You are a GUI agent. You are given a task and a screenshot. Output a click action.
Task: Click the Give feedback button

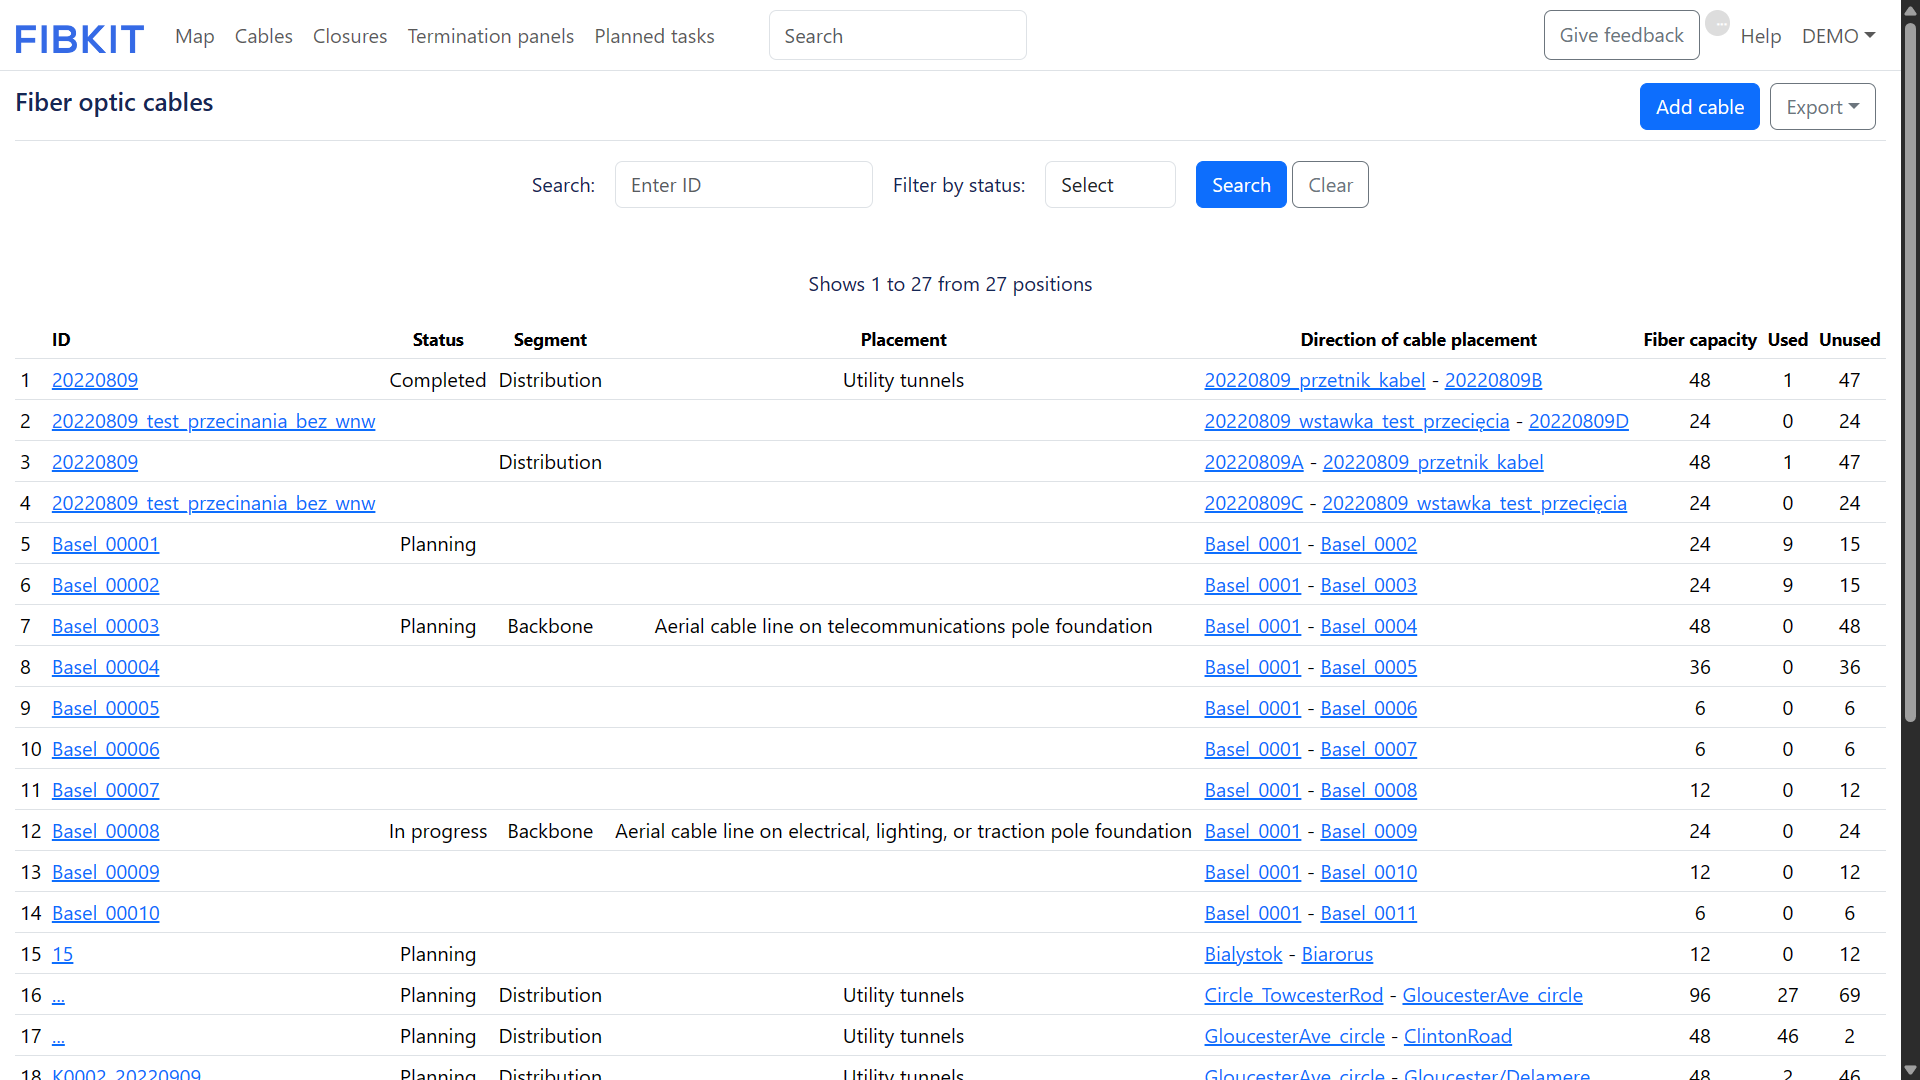coord(1621,35)
